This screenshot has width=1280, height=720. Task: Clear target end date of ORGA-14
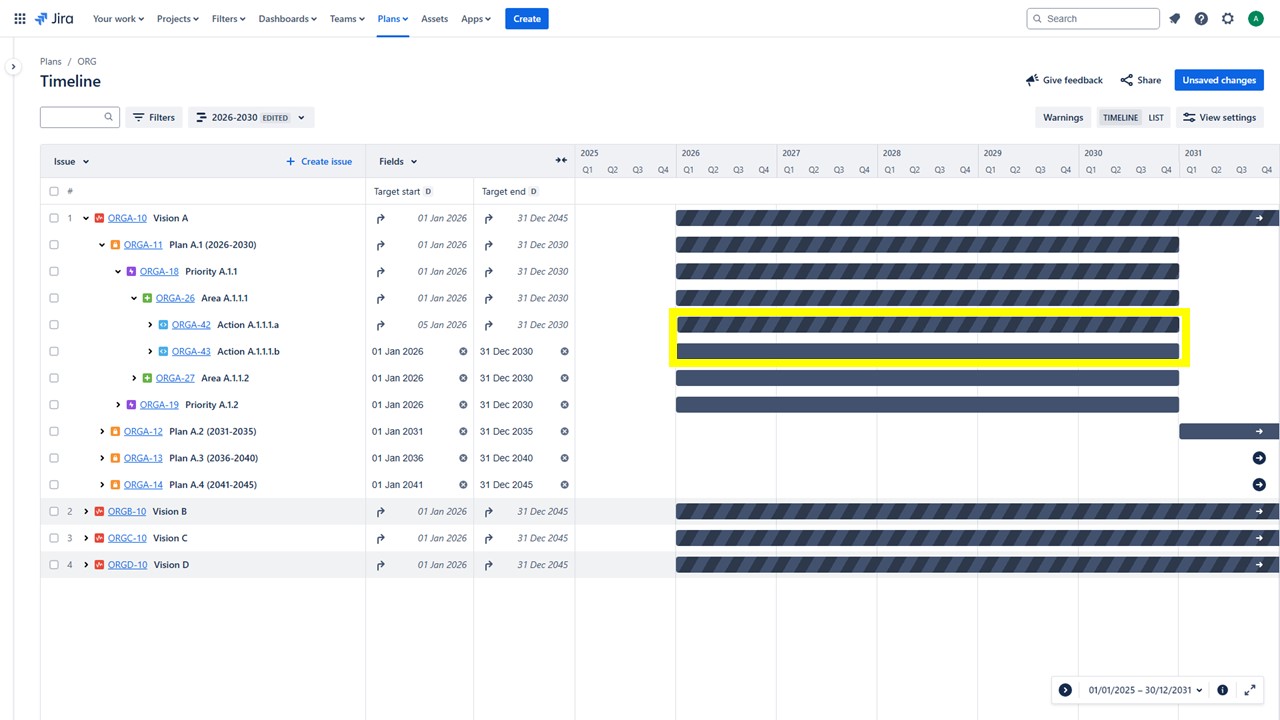[564, 485]
